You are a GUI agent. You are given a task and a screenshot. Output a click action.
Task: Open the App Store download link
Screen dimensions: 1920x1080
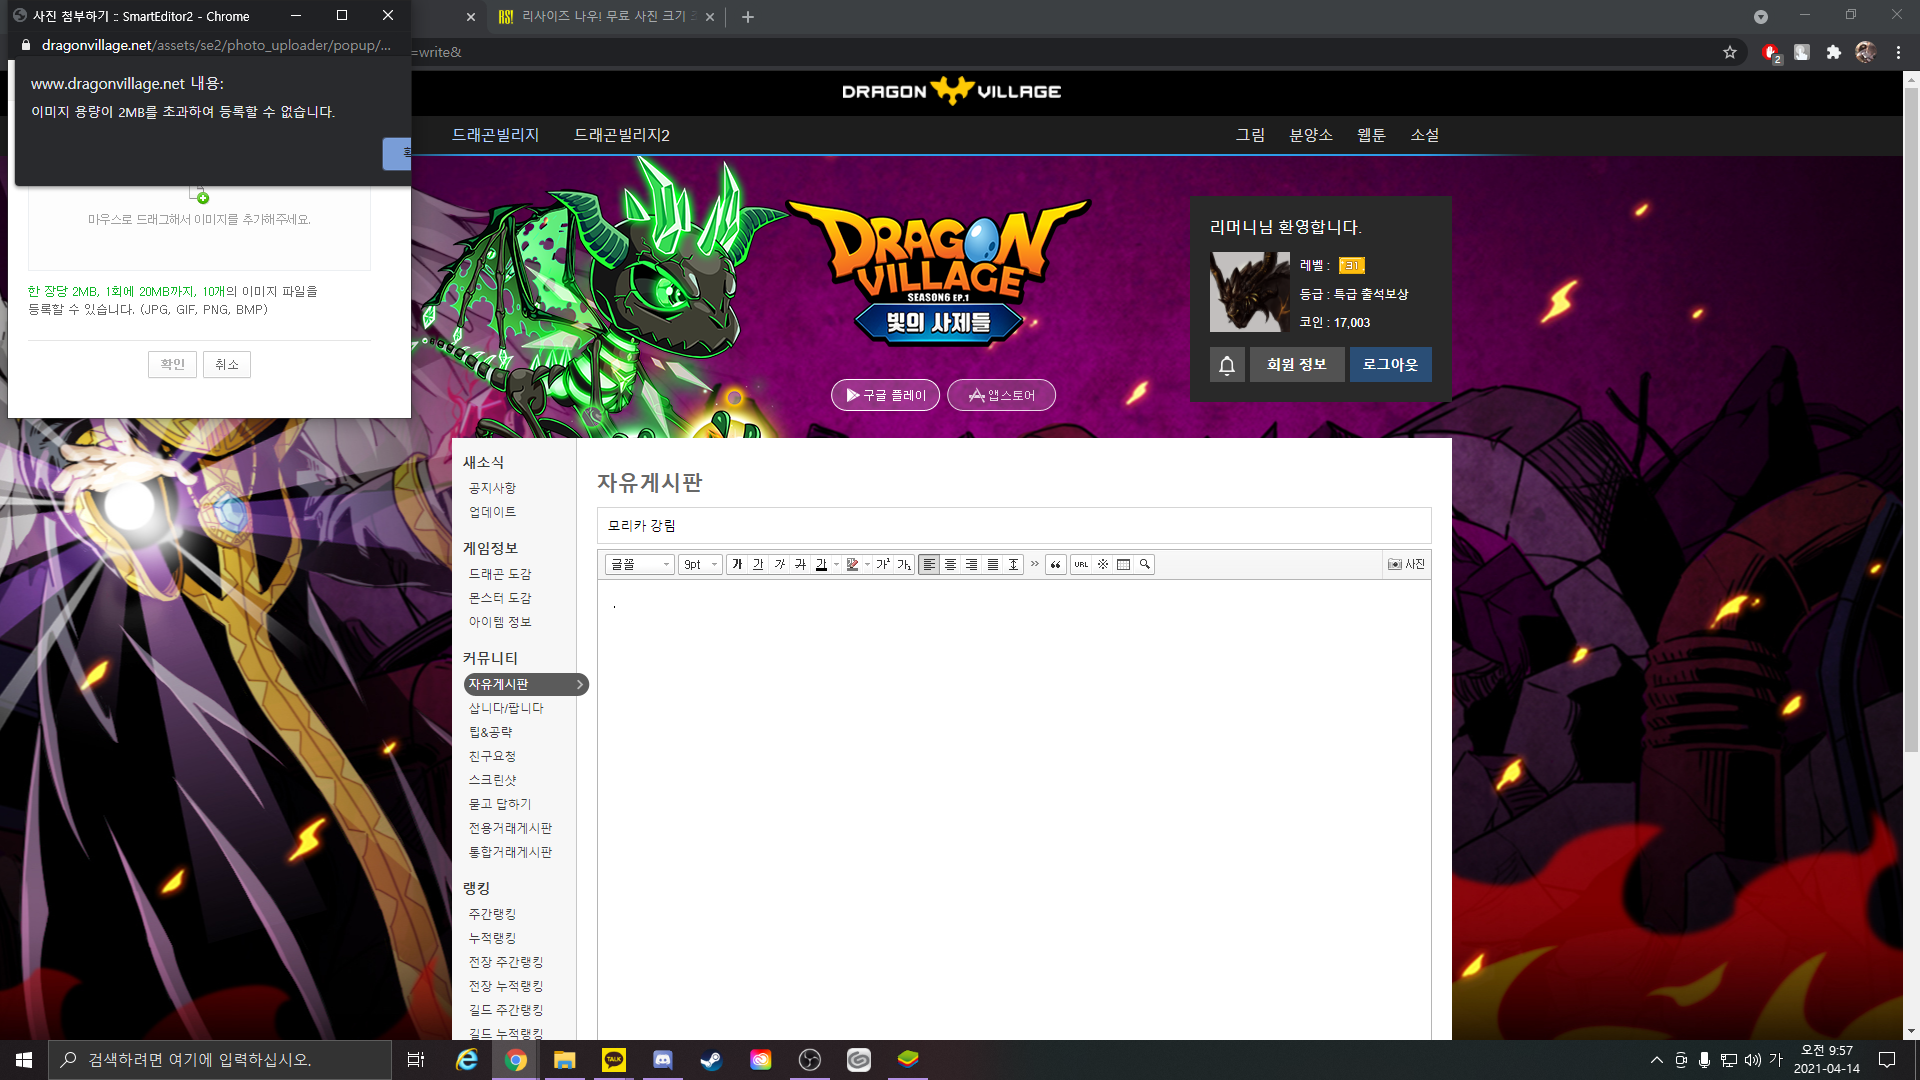pyautogui.click(x=1001, y=395)
